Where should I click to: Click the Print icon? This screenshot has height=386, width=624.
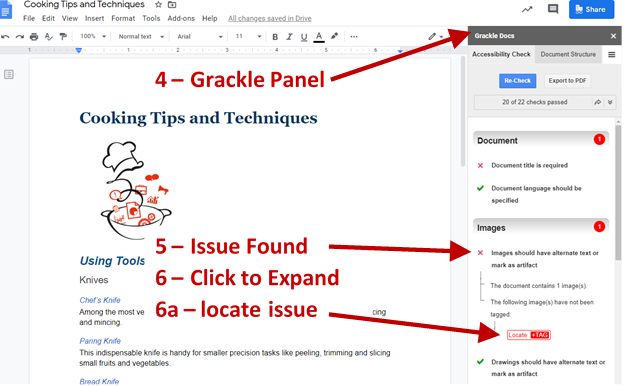point(34,37)
